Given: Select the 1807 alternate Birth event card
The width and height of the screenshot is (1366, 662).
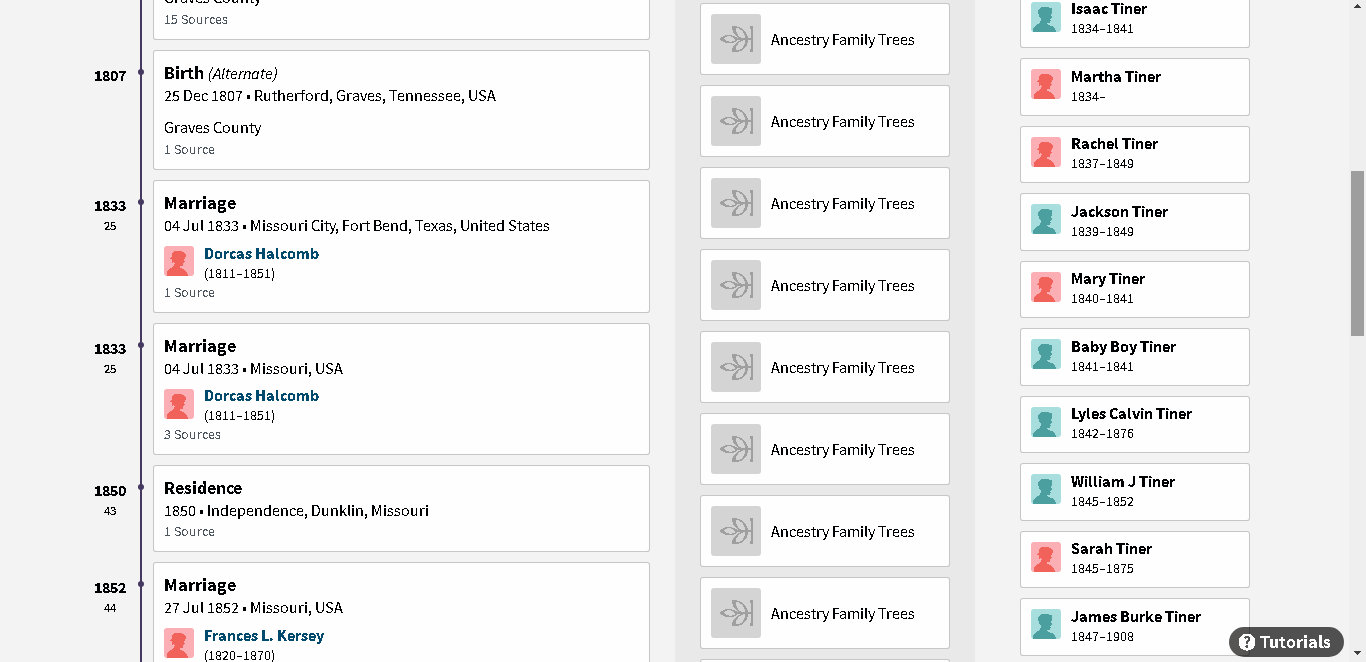Looking at the screenshot, I should (x=401, y=110).
